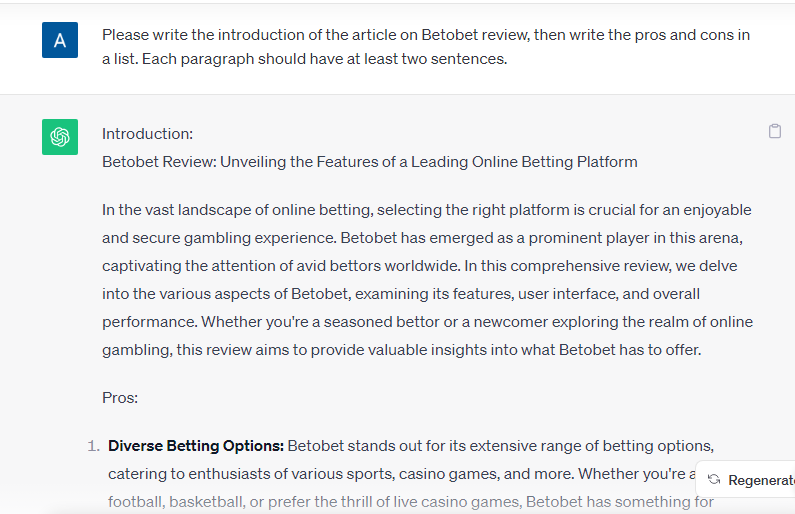Viewport: 795px width, 514px height.
Task: Click the line "captivating the attention of avid bettors"
Action: pyautogui.click(x=419, y=266)
